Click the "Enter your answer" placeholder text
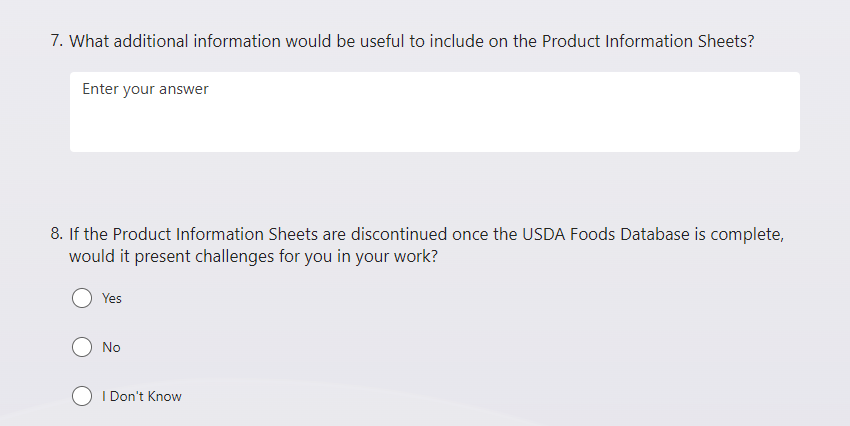Image resolution: width=850 pixels, height=426 pixels. coord(145,90)
